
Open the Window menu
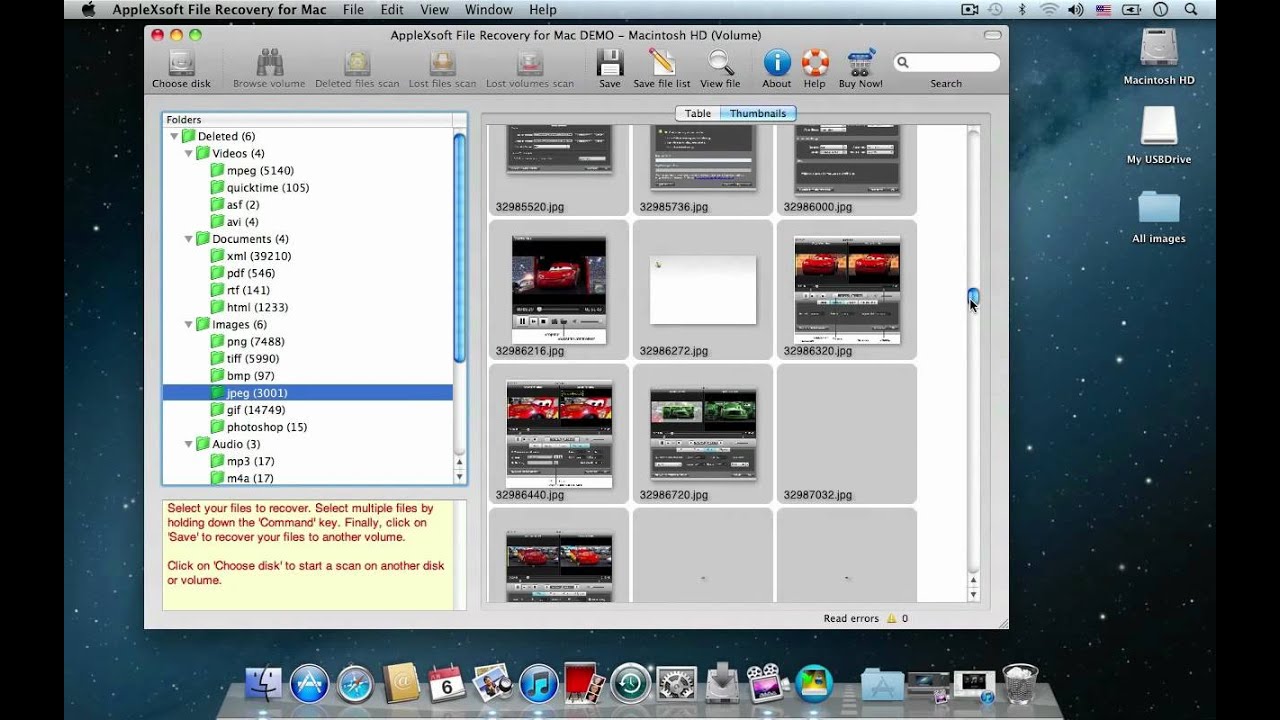489,9
